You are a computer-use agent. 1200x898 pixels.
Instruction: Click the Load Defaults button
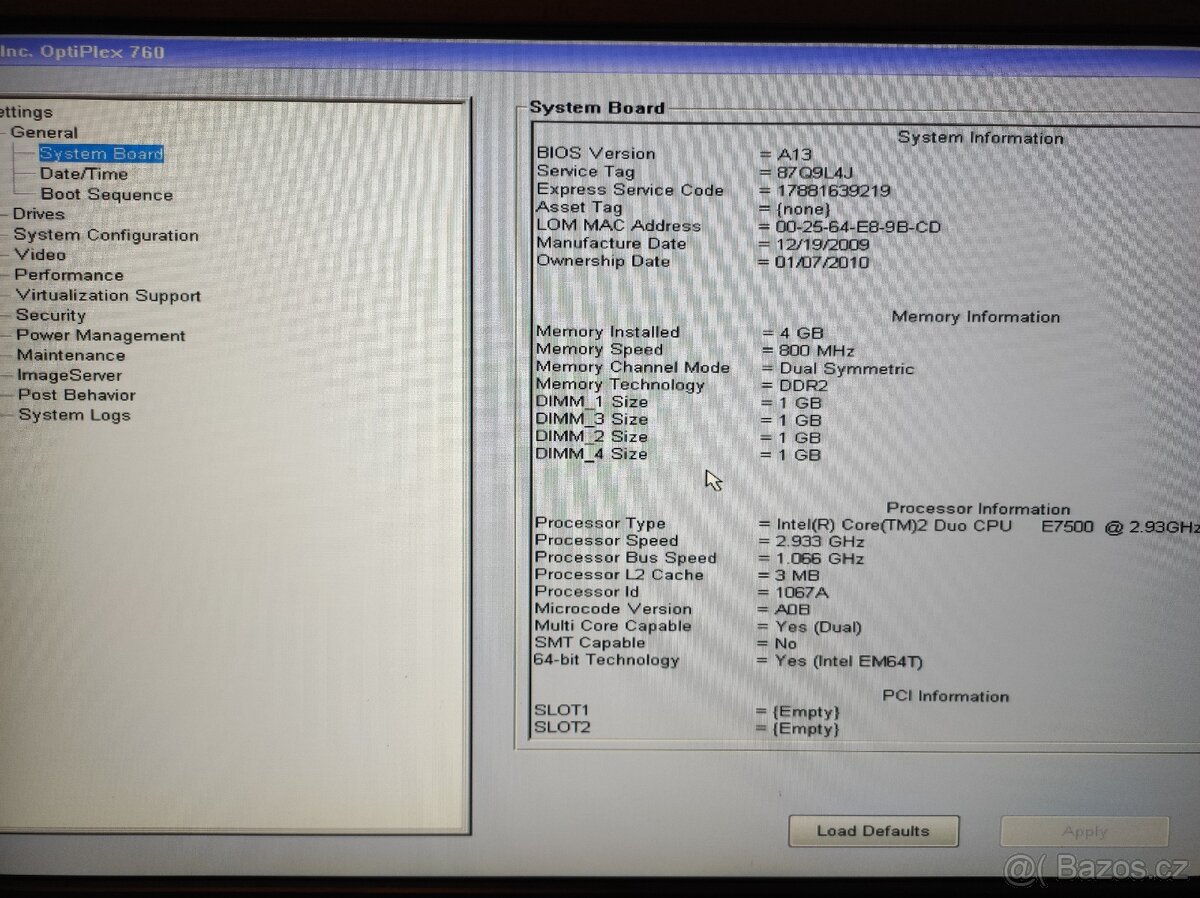(873, 830)
